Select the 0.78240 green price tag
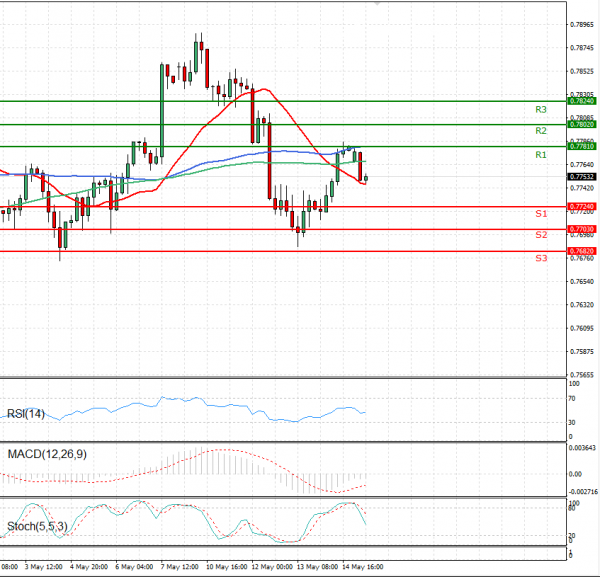The height and width of the screenshot is (577, 600). click(582, 101)
